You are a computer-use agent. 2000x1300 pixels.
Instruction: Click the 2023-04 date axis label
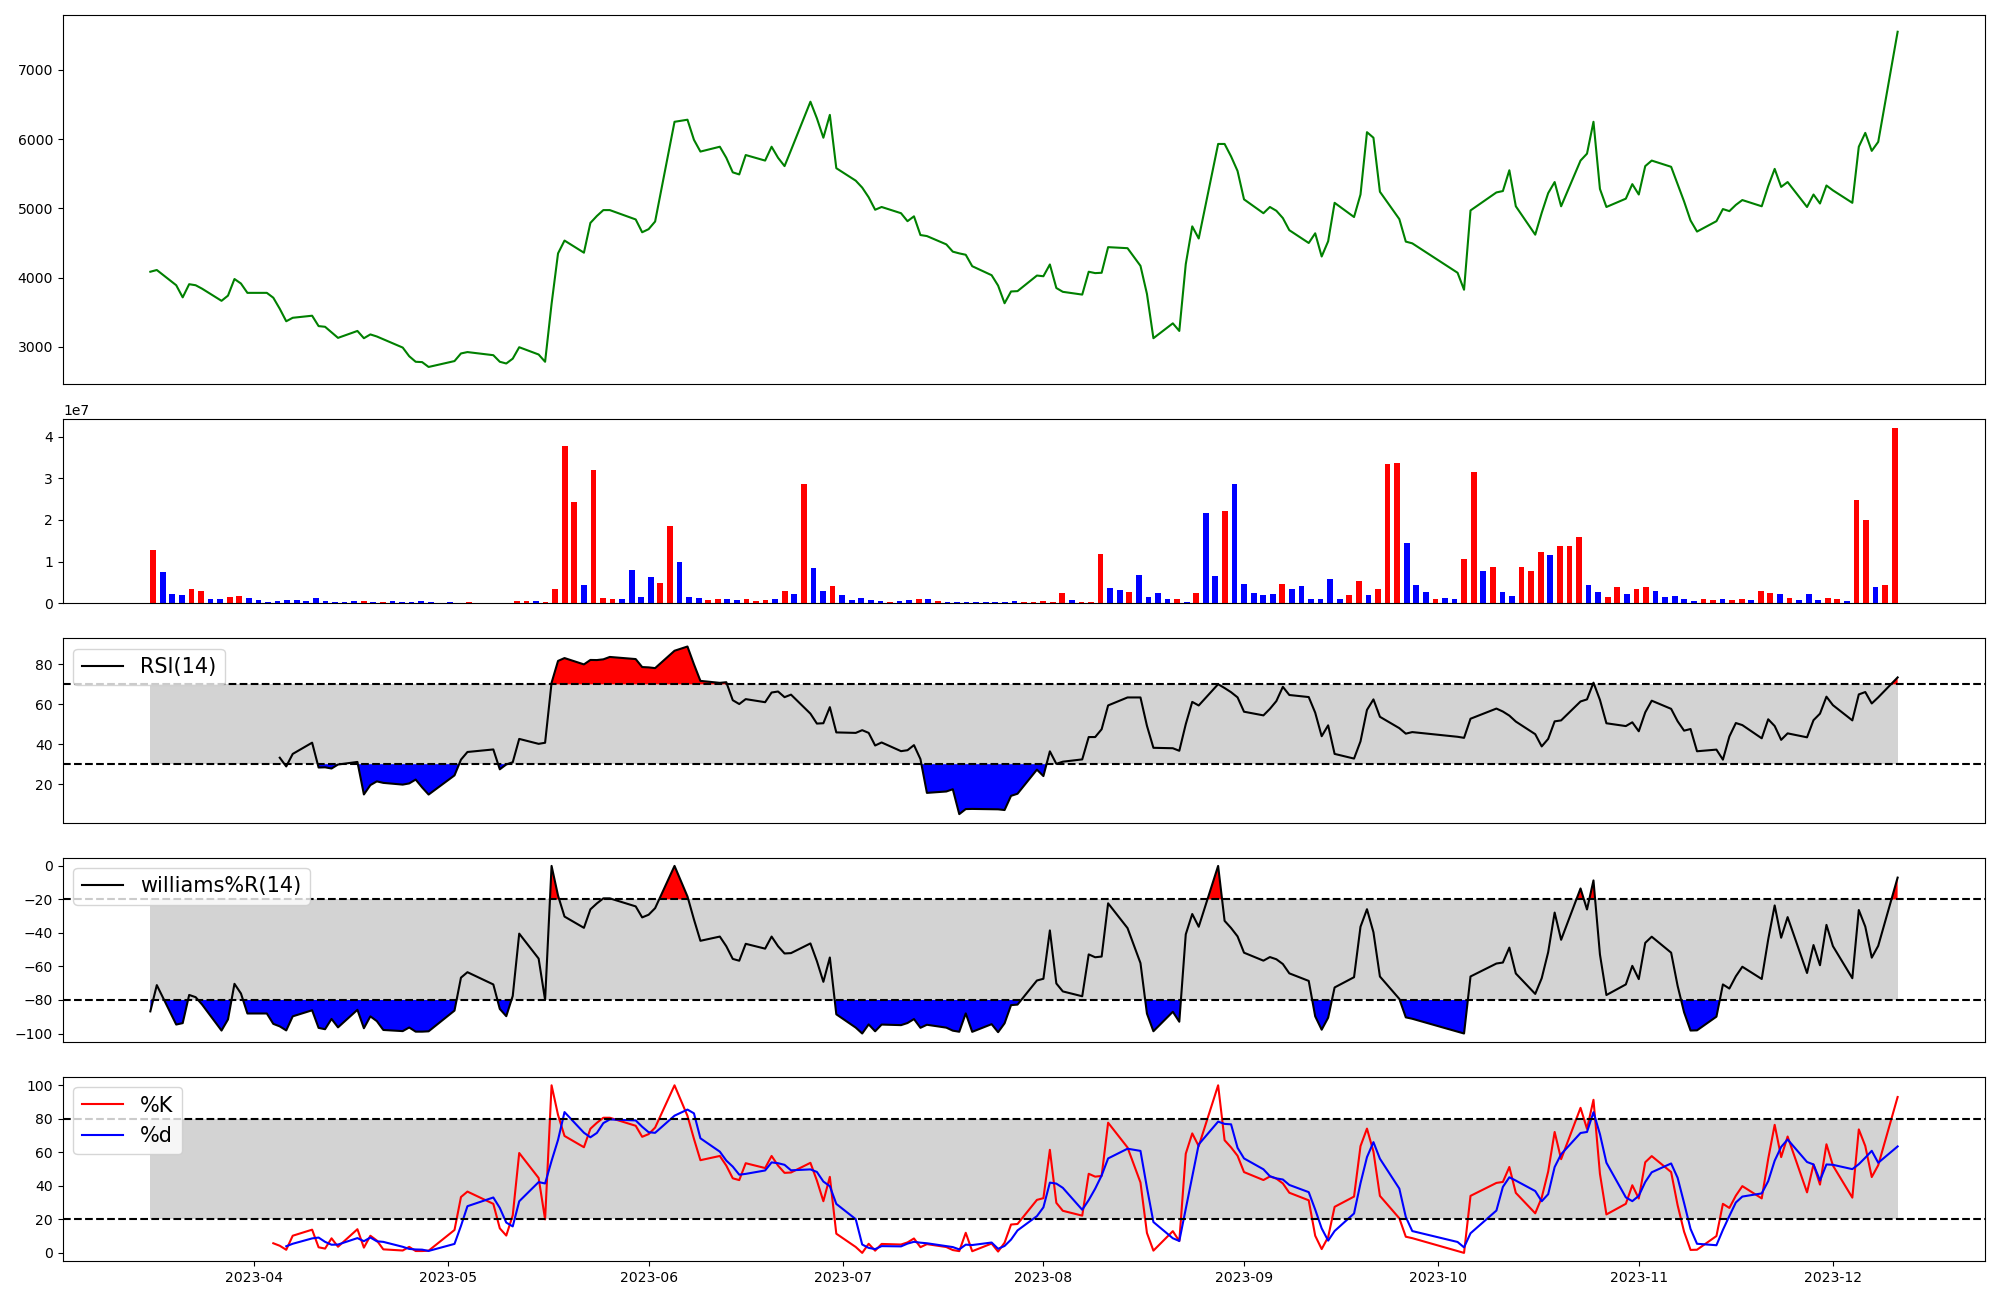click(254, 1277)
